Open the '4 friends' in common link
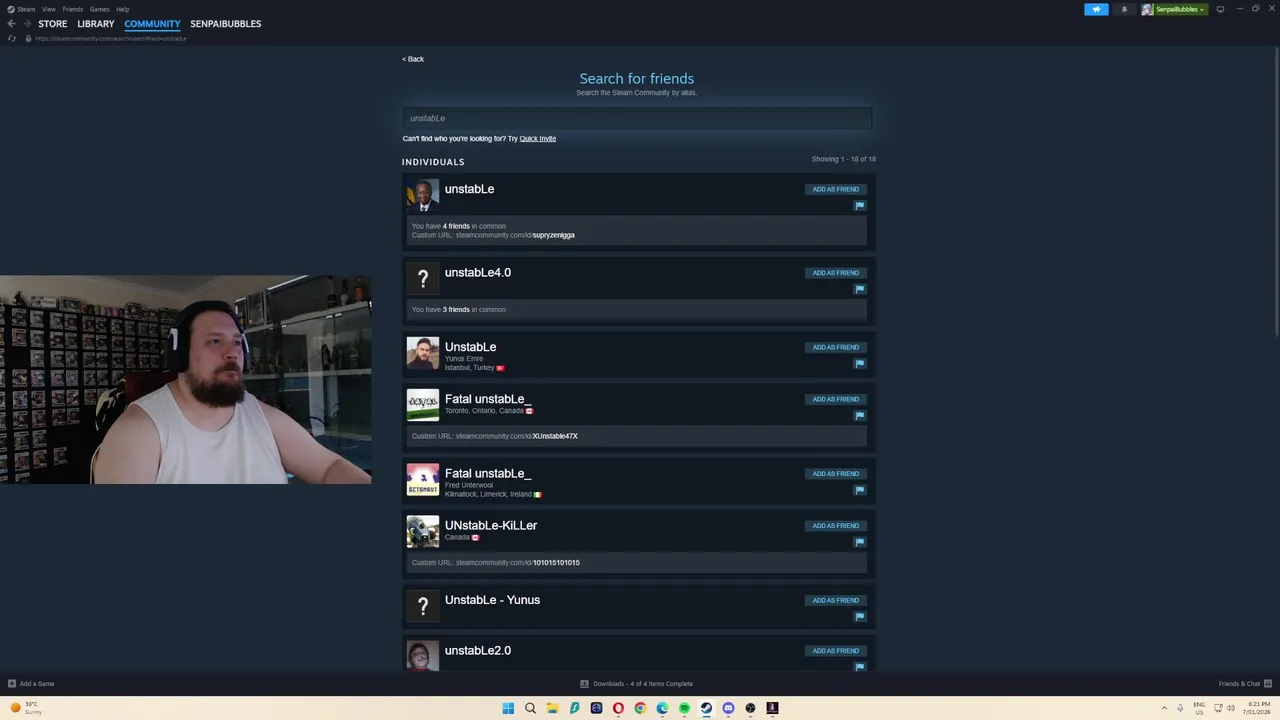 (x=456, y=226)
